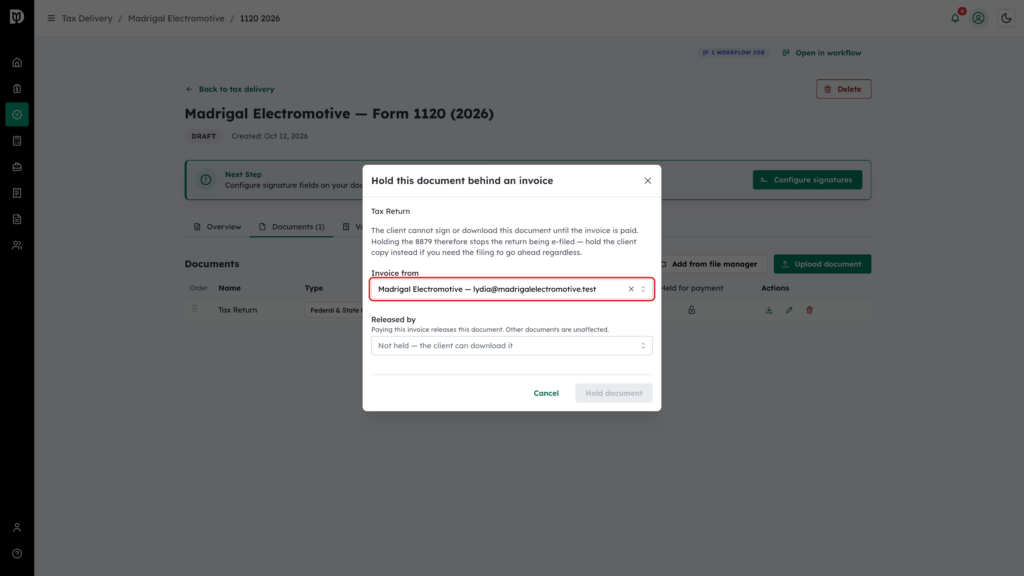The image size is (1024, 576).
Task: Go Back to tax delivery
Action: (x=230, y=89)
